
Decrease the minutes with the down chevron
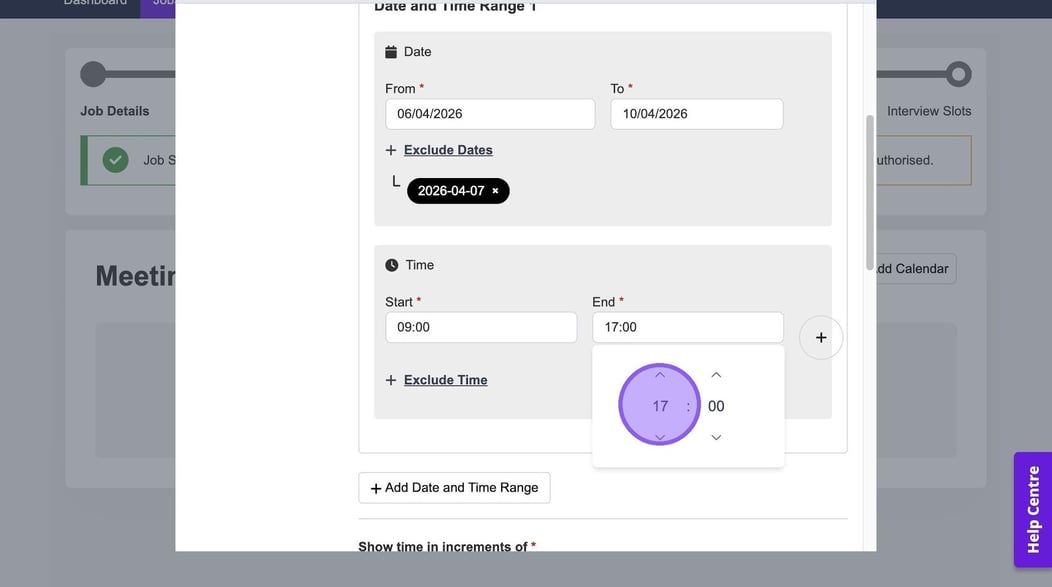(x=716, y=437)
